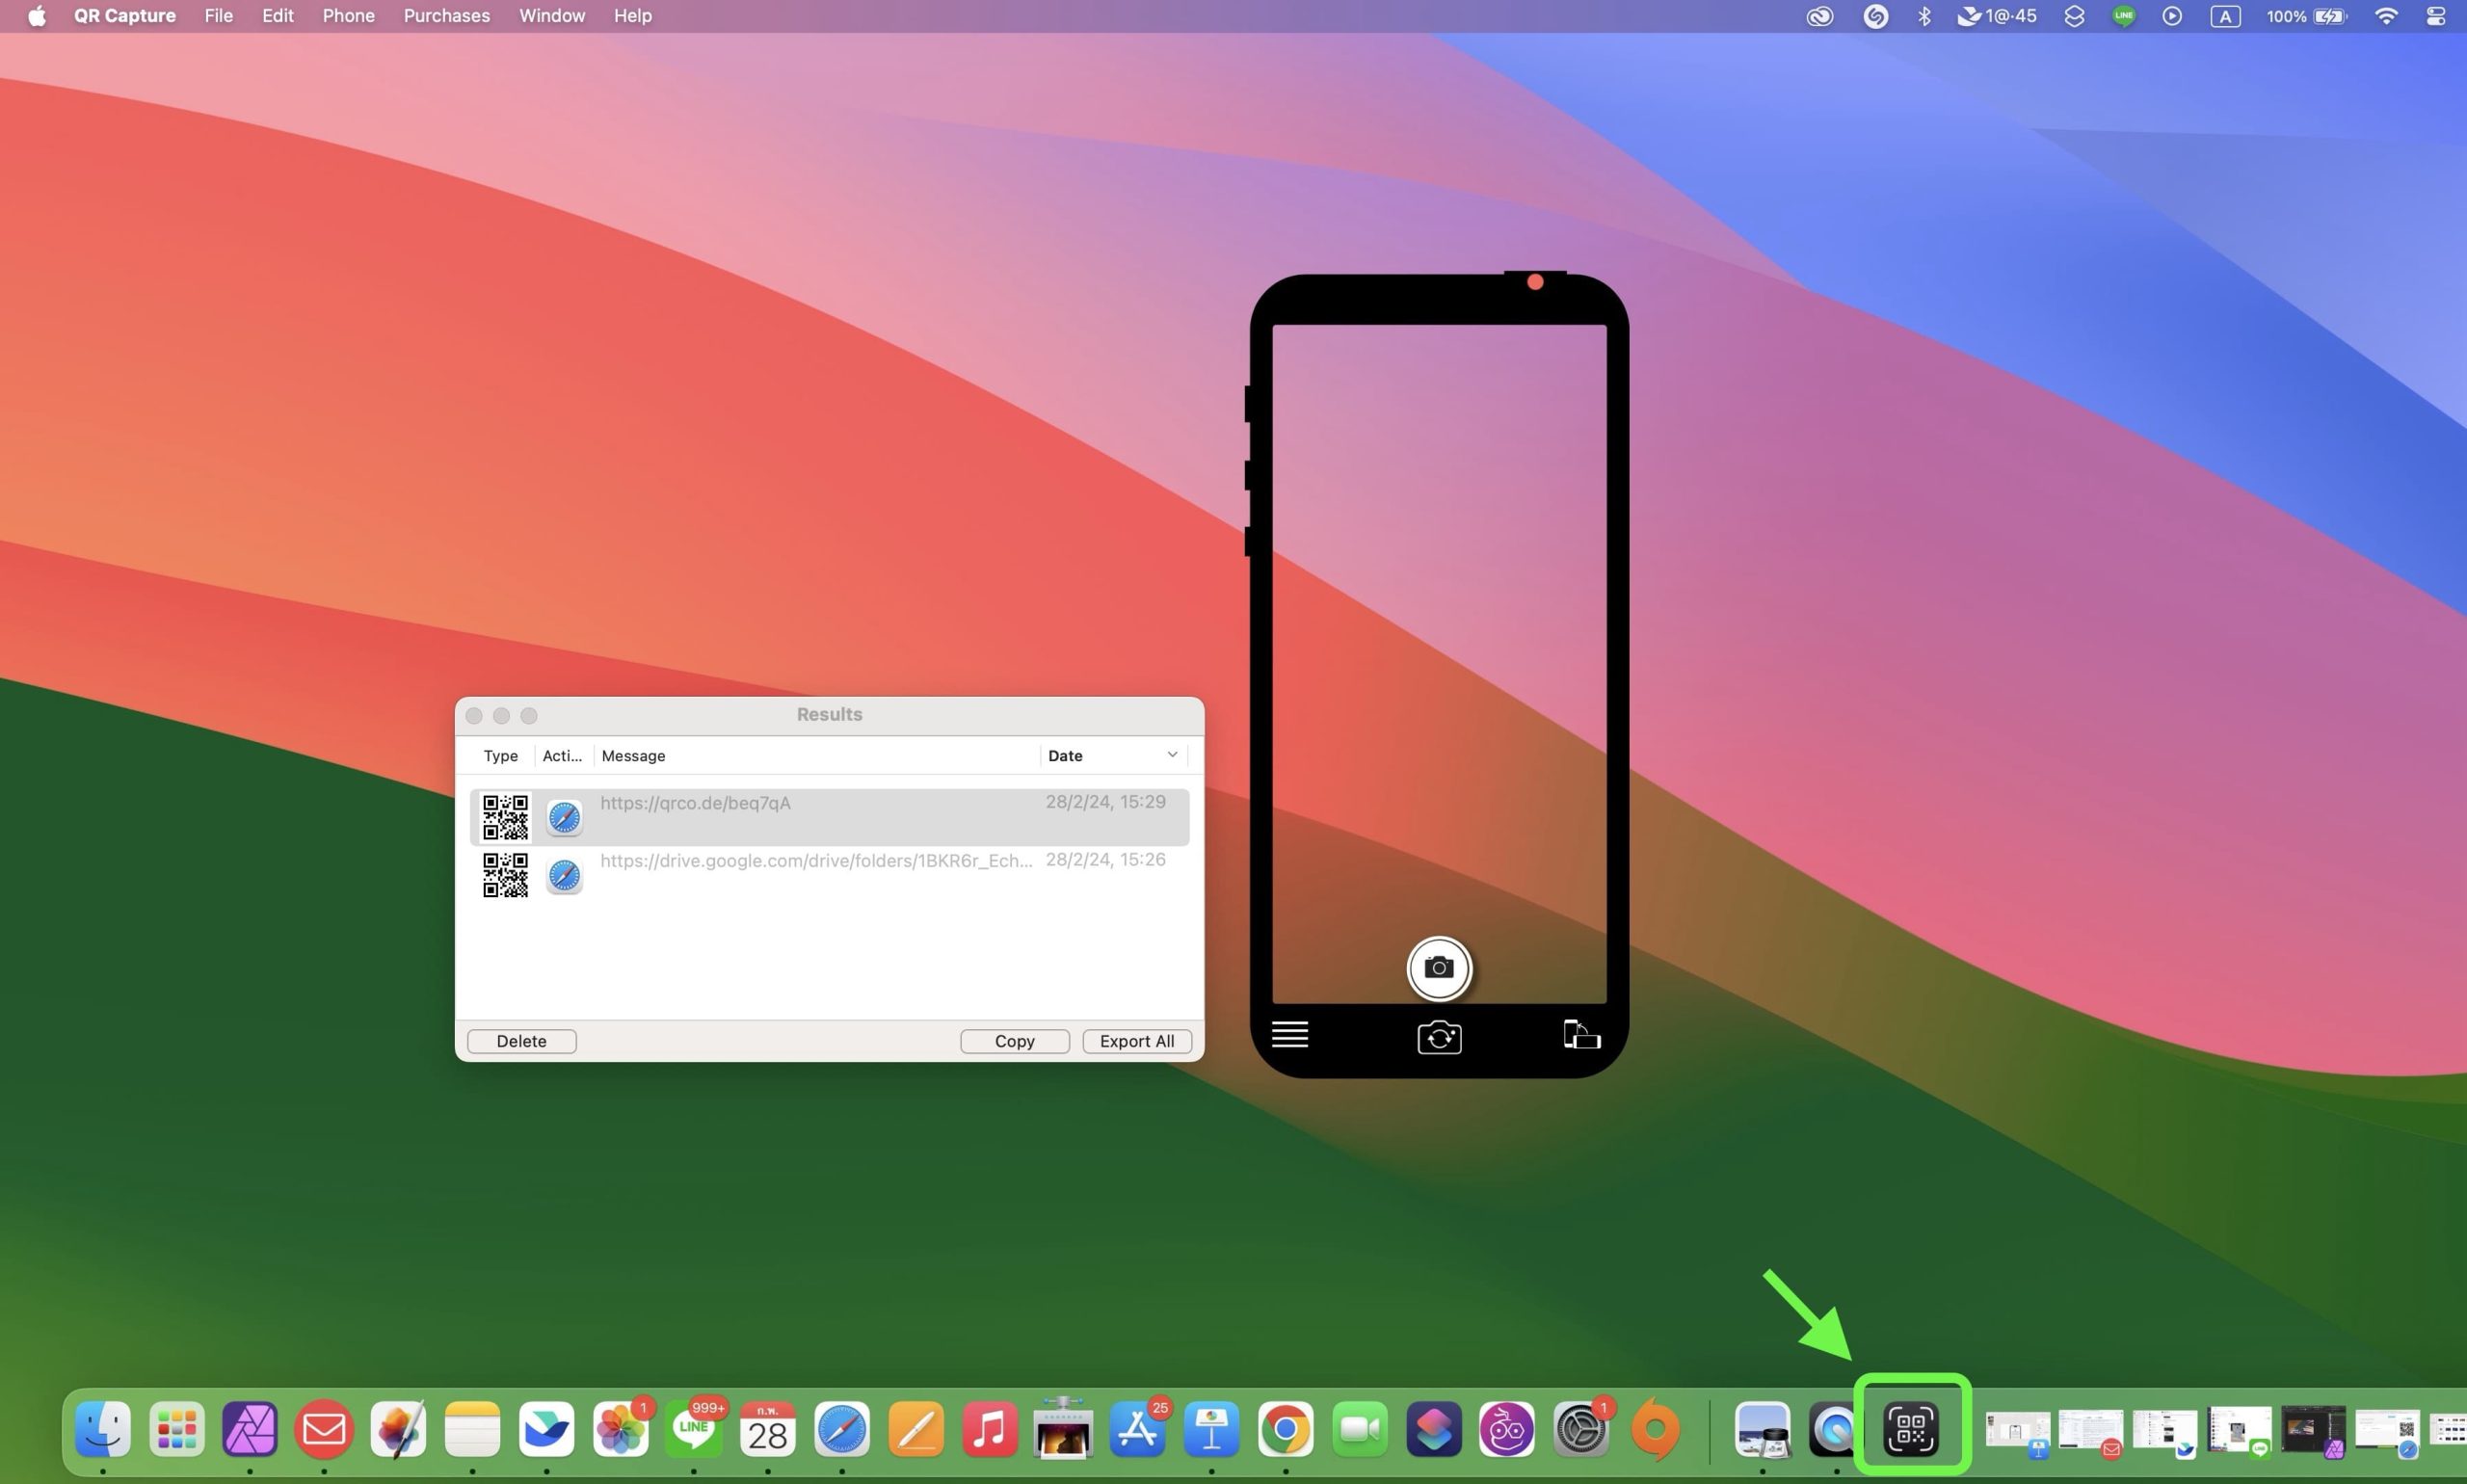
Task: Open Control Center from the menu bar
Action: [2435, 16]
